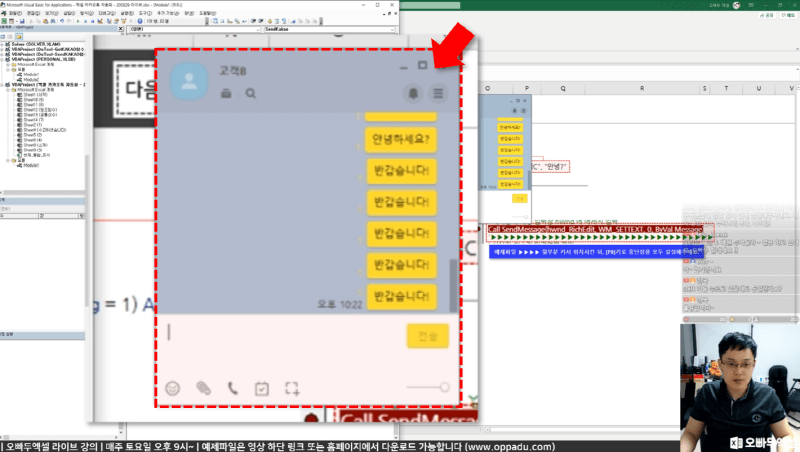Select column T header in Excel

726,88
